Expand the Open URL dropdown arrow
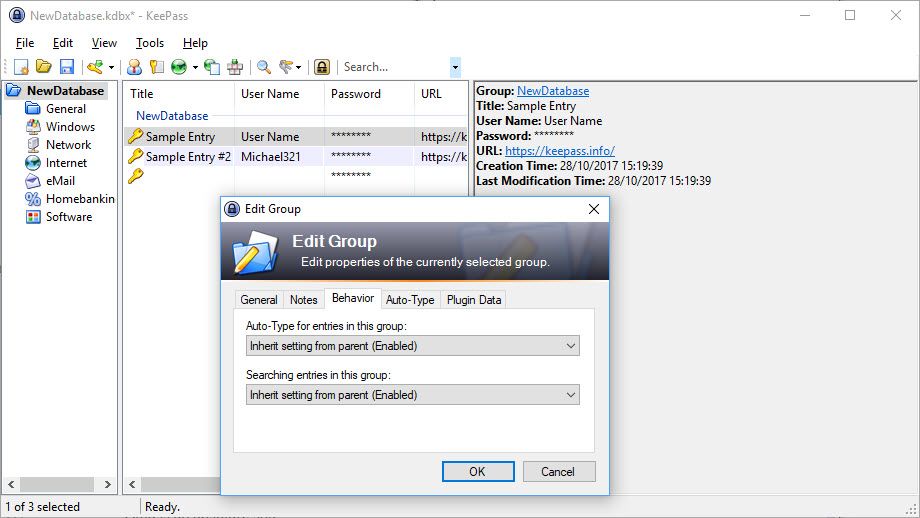Viewport: 920px width, 518px height. pyautogui.click(x=195, y=67)
